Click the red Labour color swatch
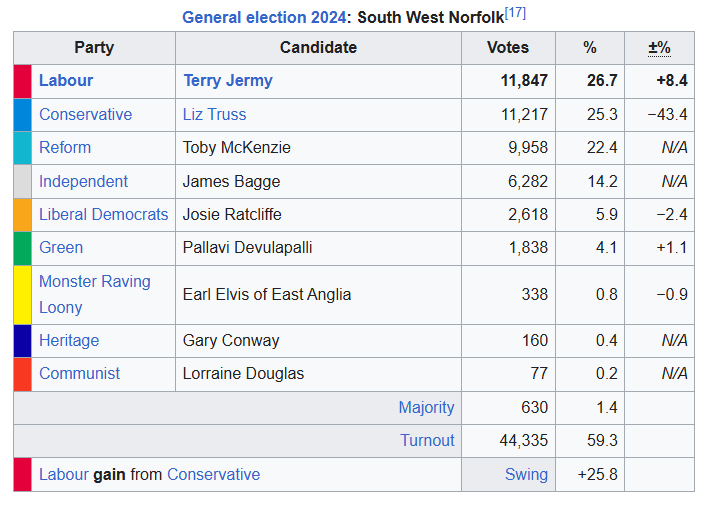Screen dimensions: 705x508 (x=22, y=81)
